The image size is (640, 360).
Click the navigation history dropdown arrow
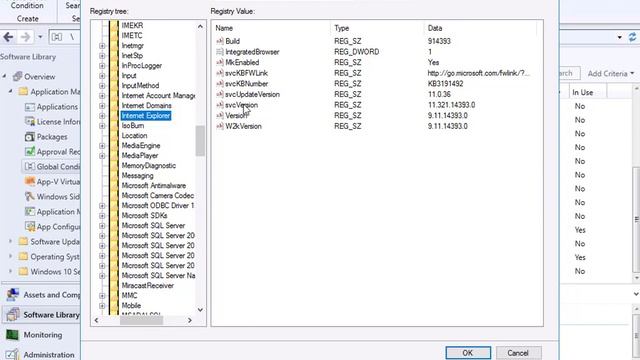click(x=40, y=37)
